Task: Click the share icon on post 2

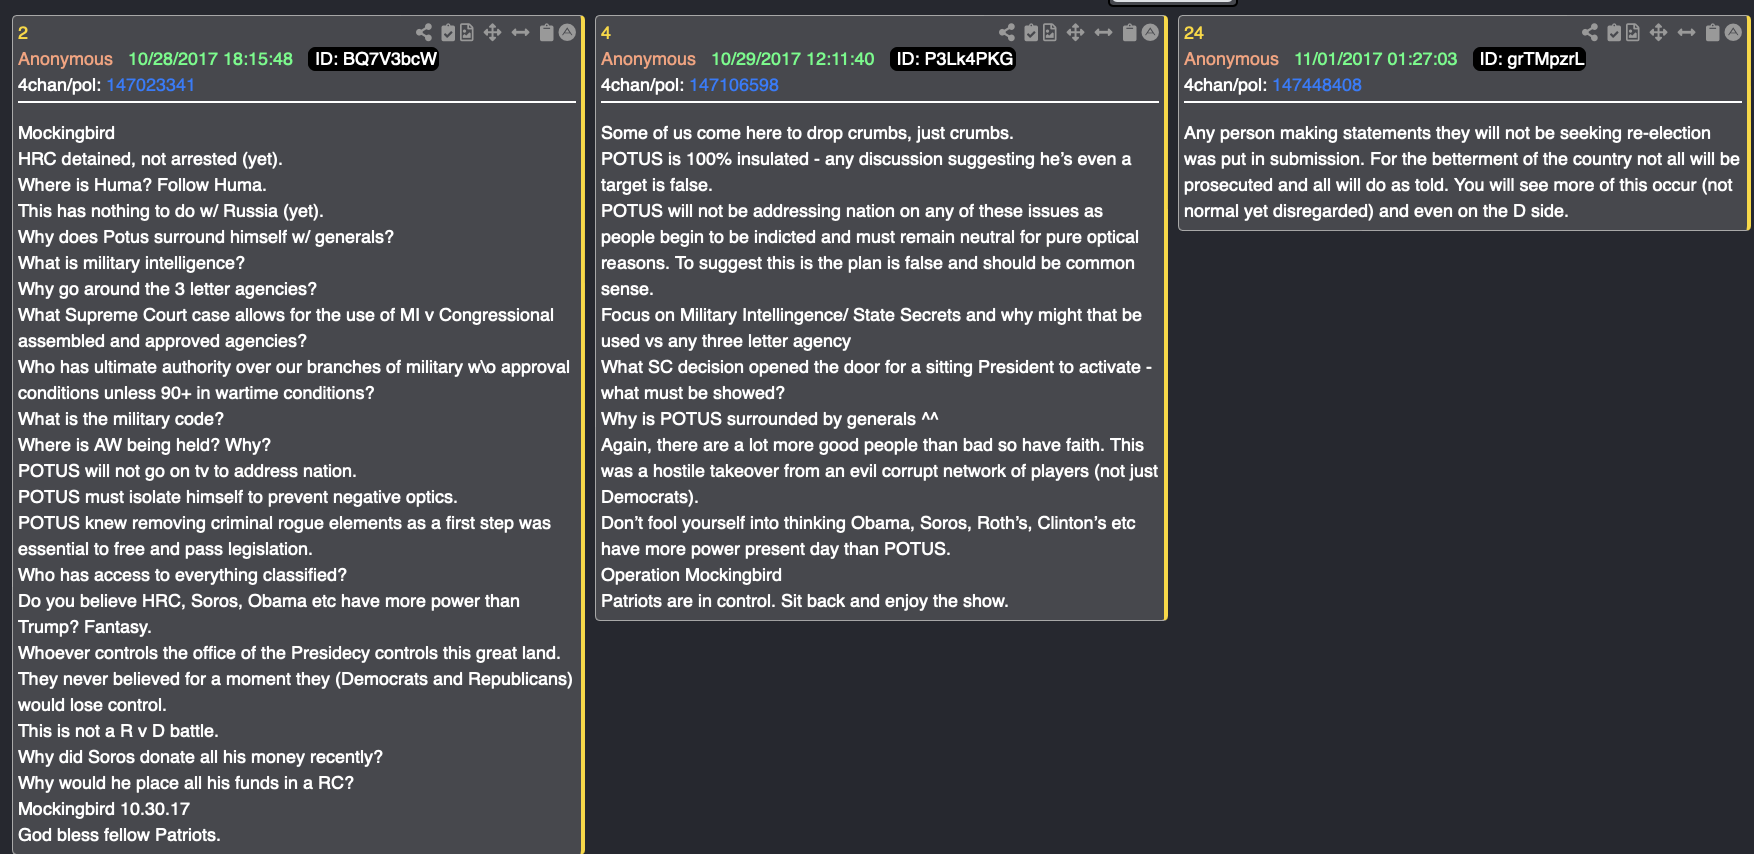Action: coord(424,32)
